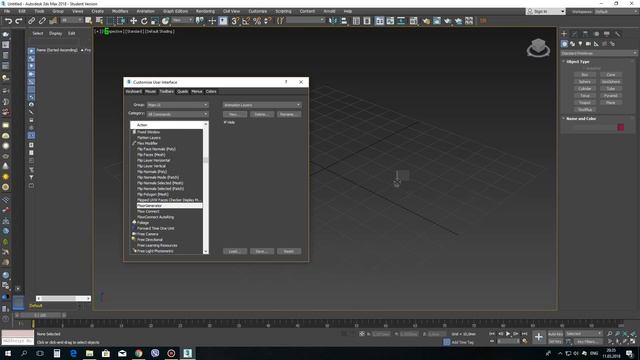Switch to the Quads tab
Viewport: 640px width, 360px height.
click(x=182, y=91)
